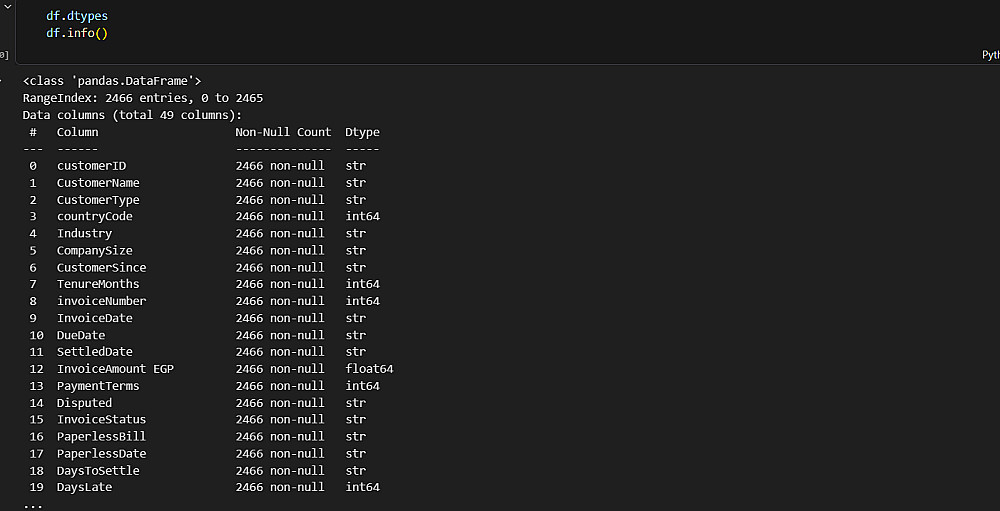Viewport: 1000px width, 511px height.
Task: Click the float64 dtype value
Action: point(369,369)
